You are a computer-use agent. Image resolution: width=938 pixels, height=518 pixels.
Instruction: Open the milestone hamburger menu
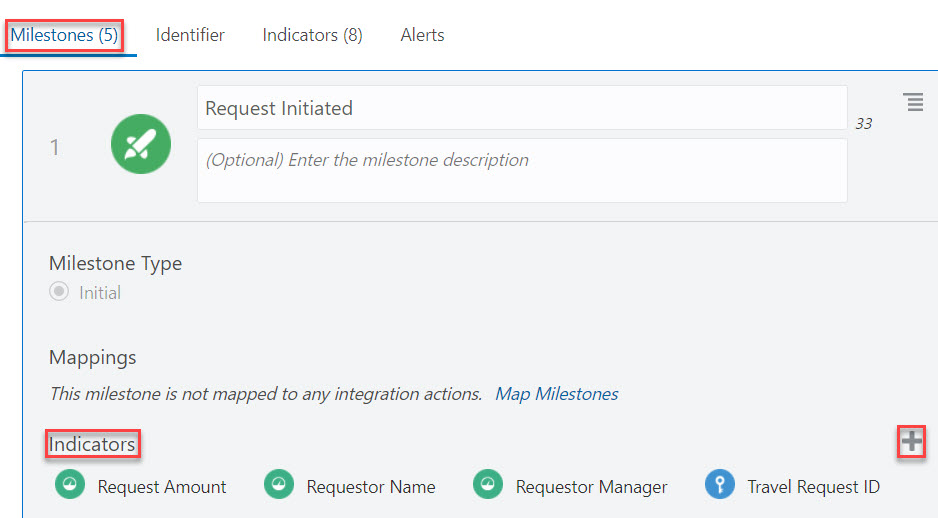[x=913, y=102]
